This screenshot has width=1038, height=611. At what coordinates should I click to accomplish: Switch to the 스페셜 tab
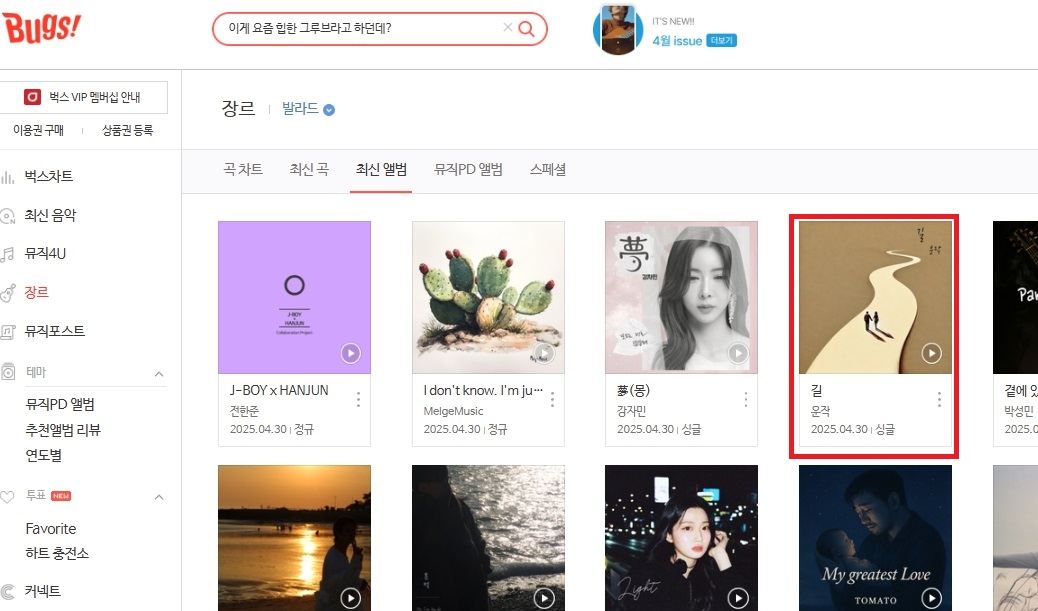click(x=547, y=170)
